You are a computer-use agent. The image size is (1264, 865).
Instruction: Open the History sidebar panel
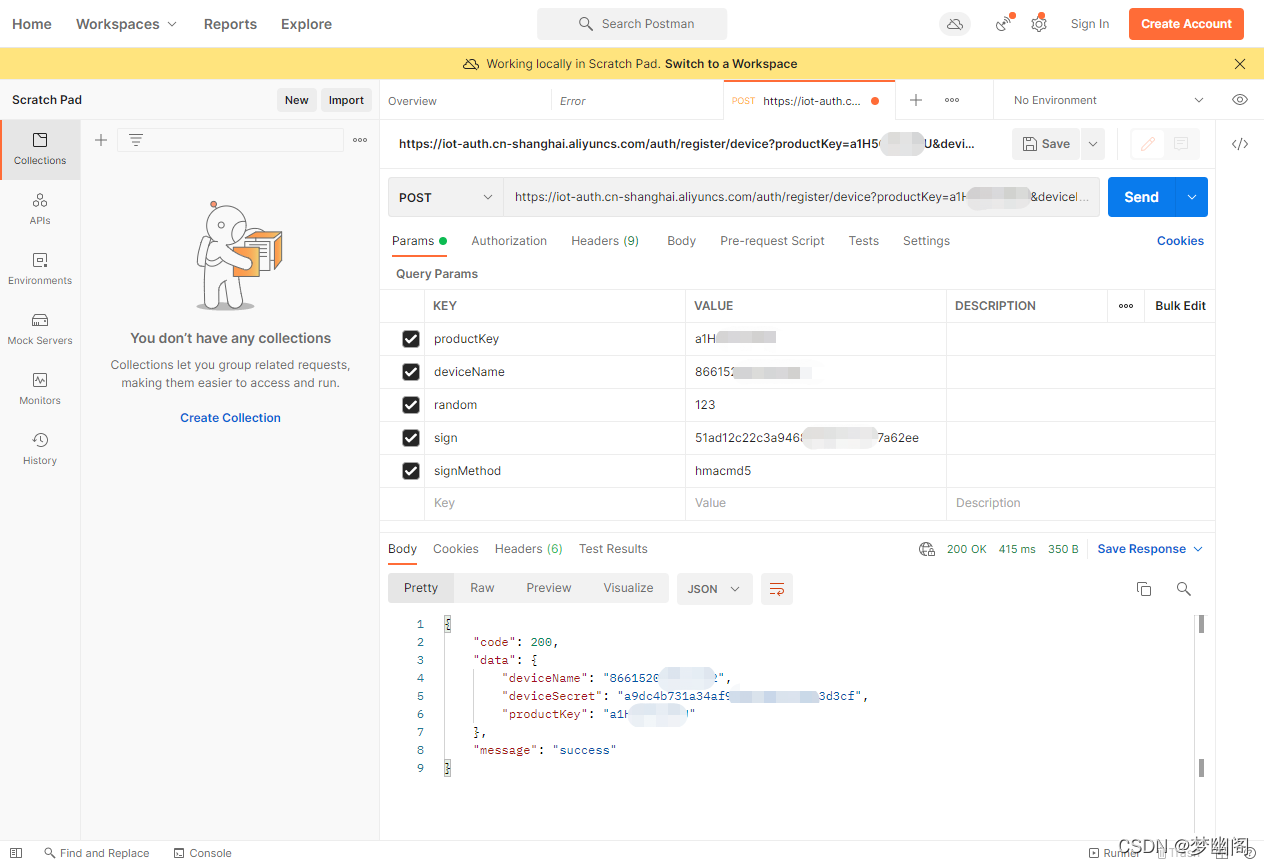point(40,449)
